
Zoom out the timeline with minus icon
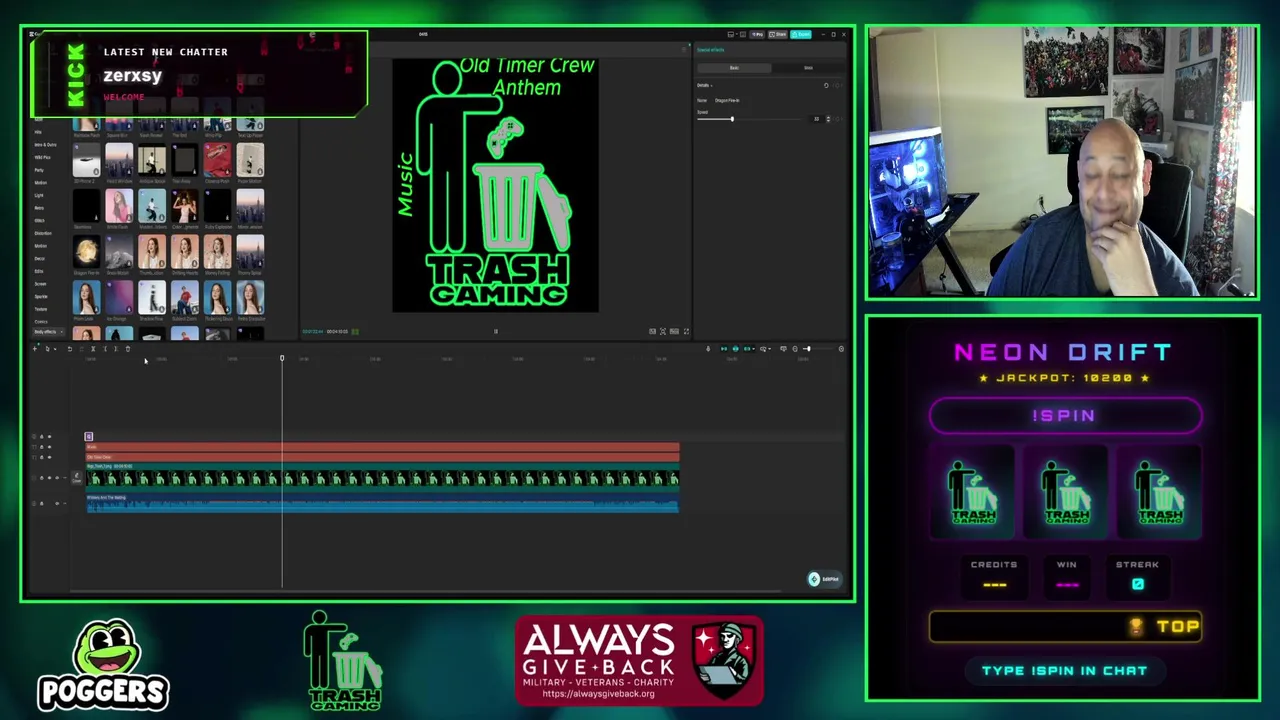tap(795, 349)
